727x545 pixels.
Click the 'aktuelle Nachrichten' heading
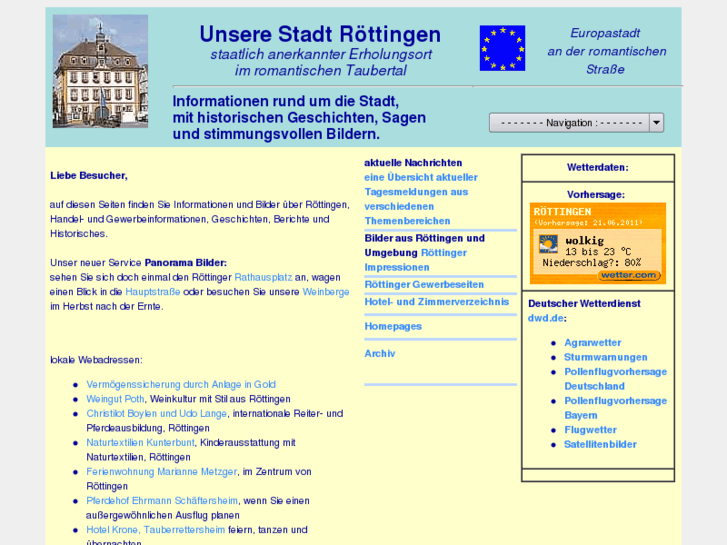click(413, 163)
